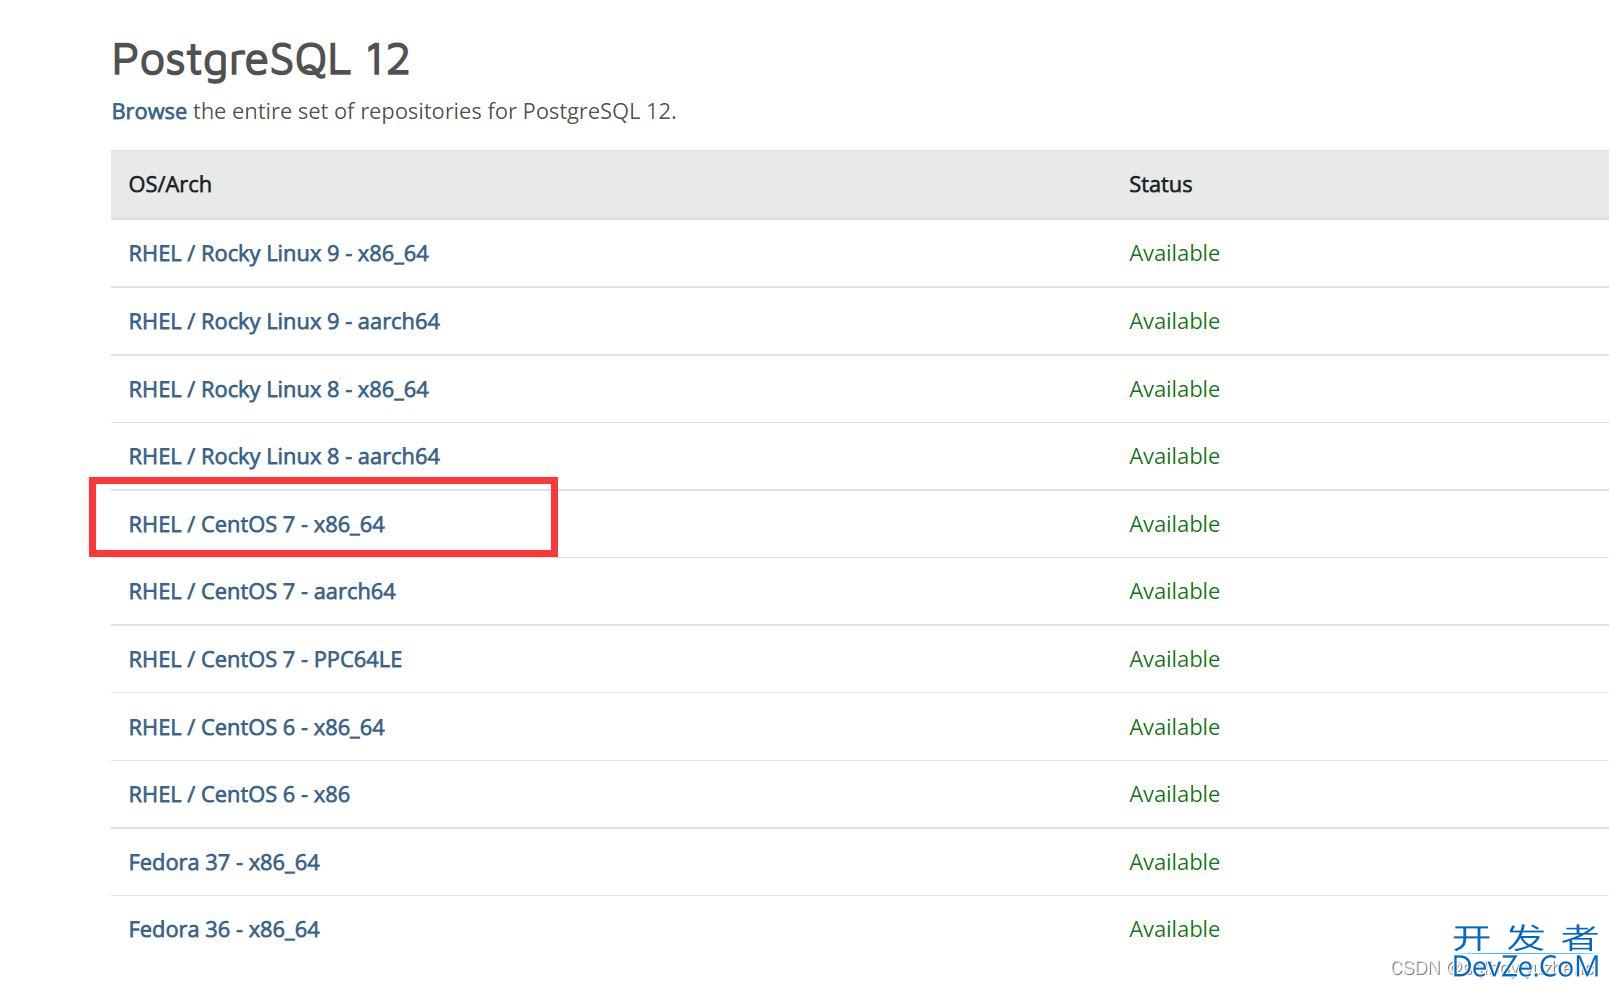Click the Status column header
This screenshot has height=988, width=1609.
pos(1160,184)
